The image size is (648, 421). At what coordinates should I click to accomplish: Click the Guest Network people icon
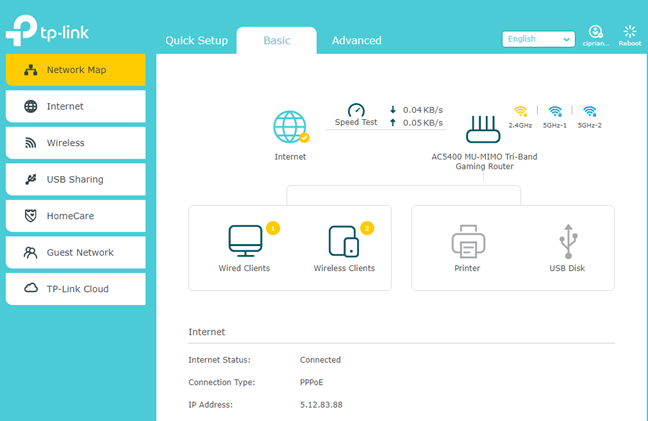[30, 252]
